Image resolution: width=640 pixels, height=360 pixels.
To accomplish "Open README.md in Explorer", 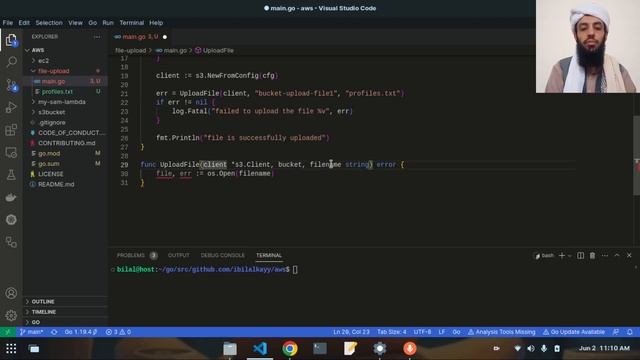I will [56, 184].
